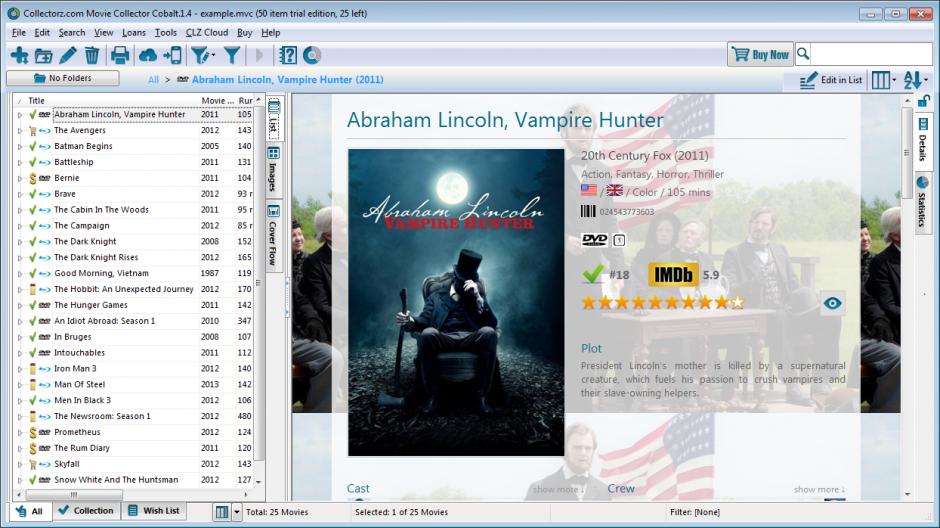Click the All breadcrumb link
The width and height of the screenshot is (940, 528).
[153, 80]
